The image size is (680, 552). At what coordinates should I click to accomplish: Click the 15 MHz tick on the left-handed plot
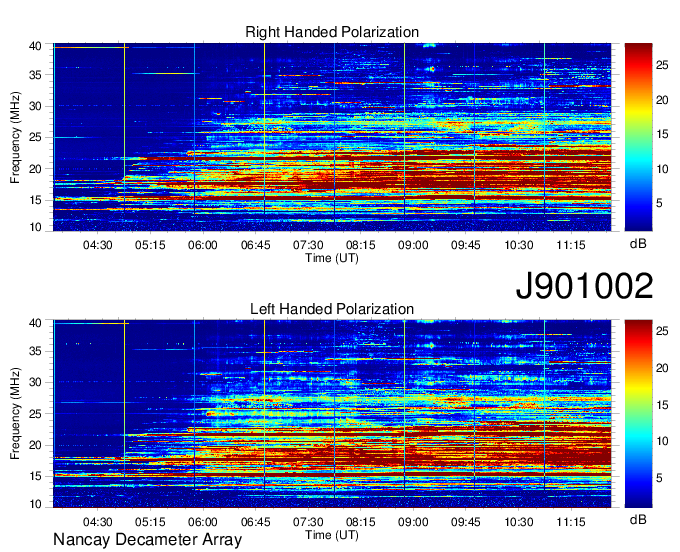click(35, 476)
